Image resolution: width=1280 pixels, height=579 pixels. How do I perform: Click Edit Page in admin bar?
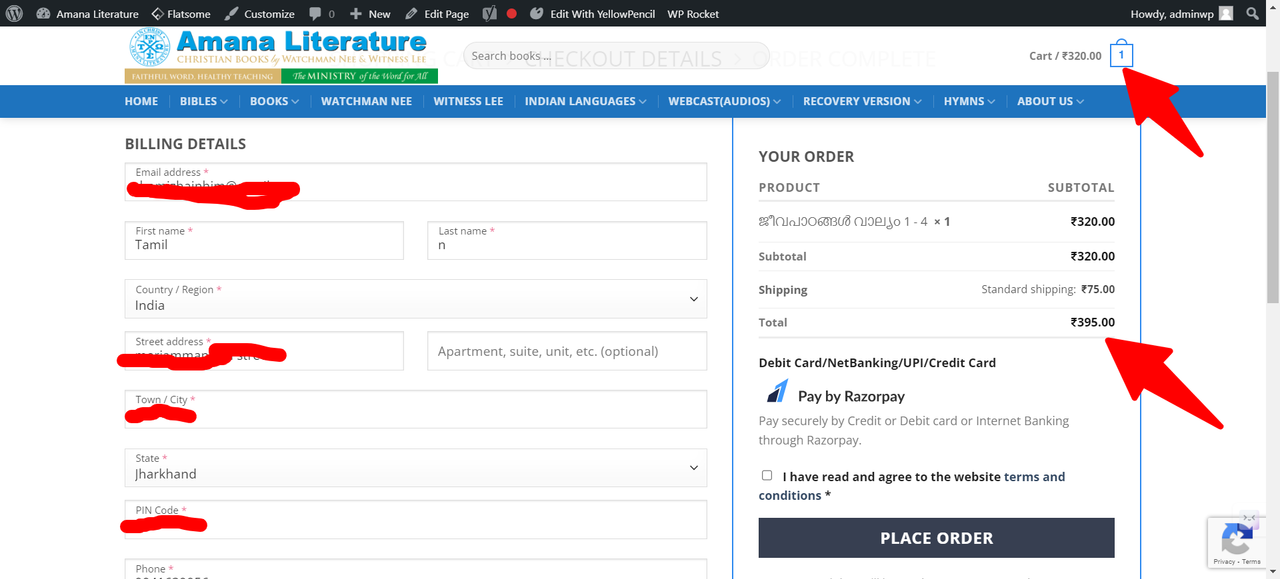tap(437, 14)
